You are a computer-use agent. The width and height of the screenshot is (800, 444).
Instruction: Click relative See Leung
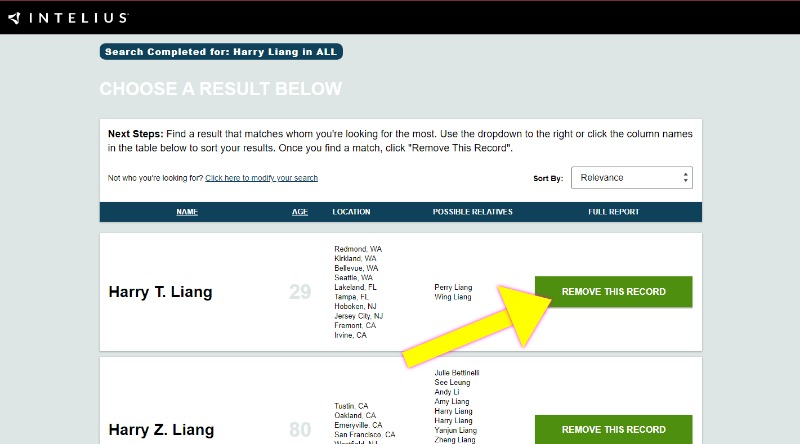(452, 382)
